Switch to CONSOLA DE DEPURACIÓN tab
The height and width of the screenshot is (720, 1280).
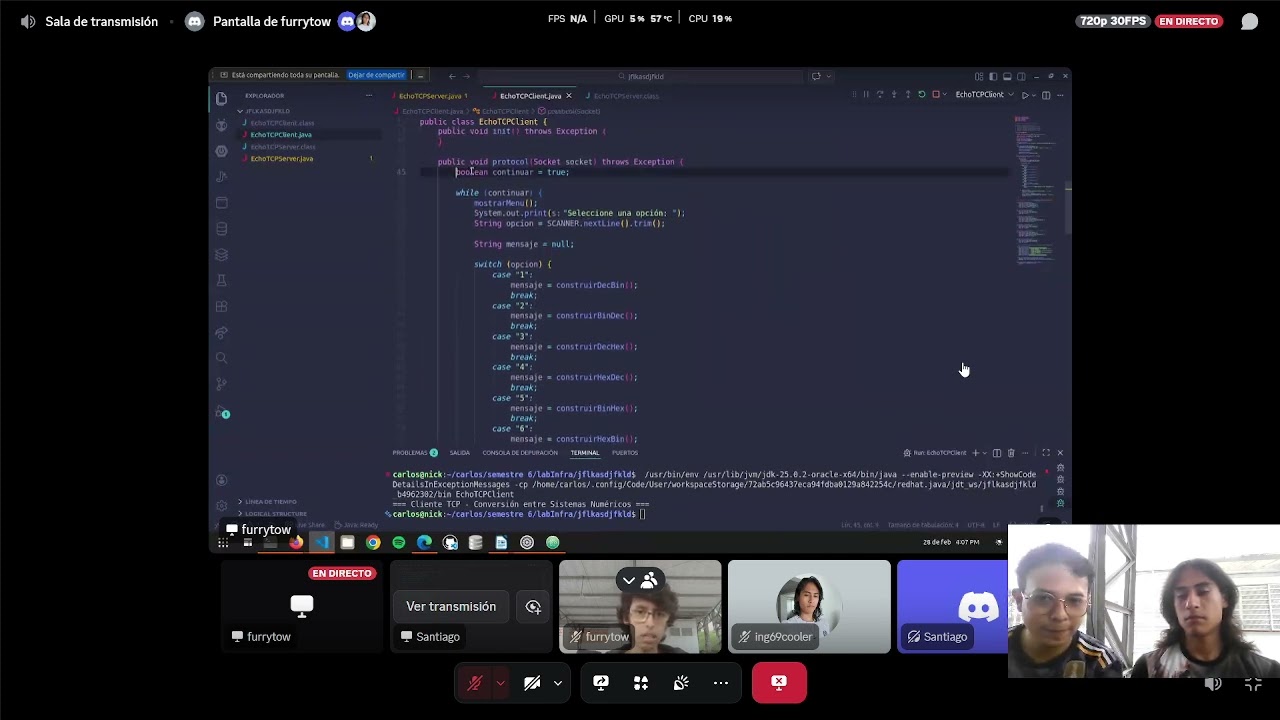pos(520,453)
